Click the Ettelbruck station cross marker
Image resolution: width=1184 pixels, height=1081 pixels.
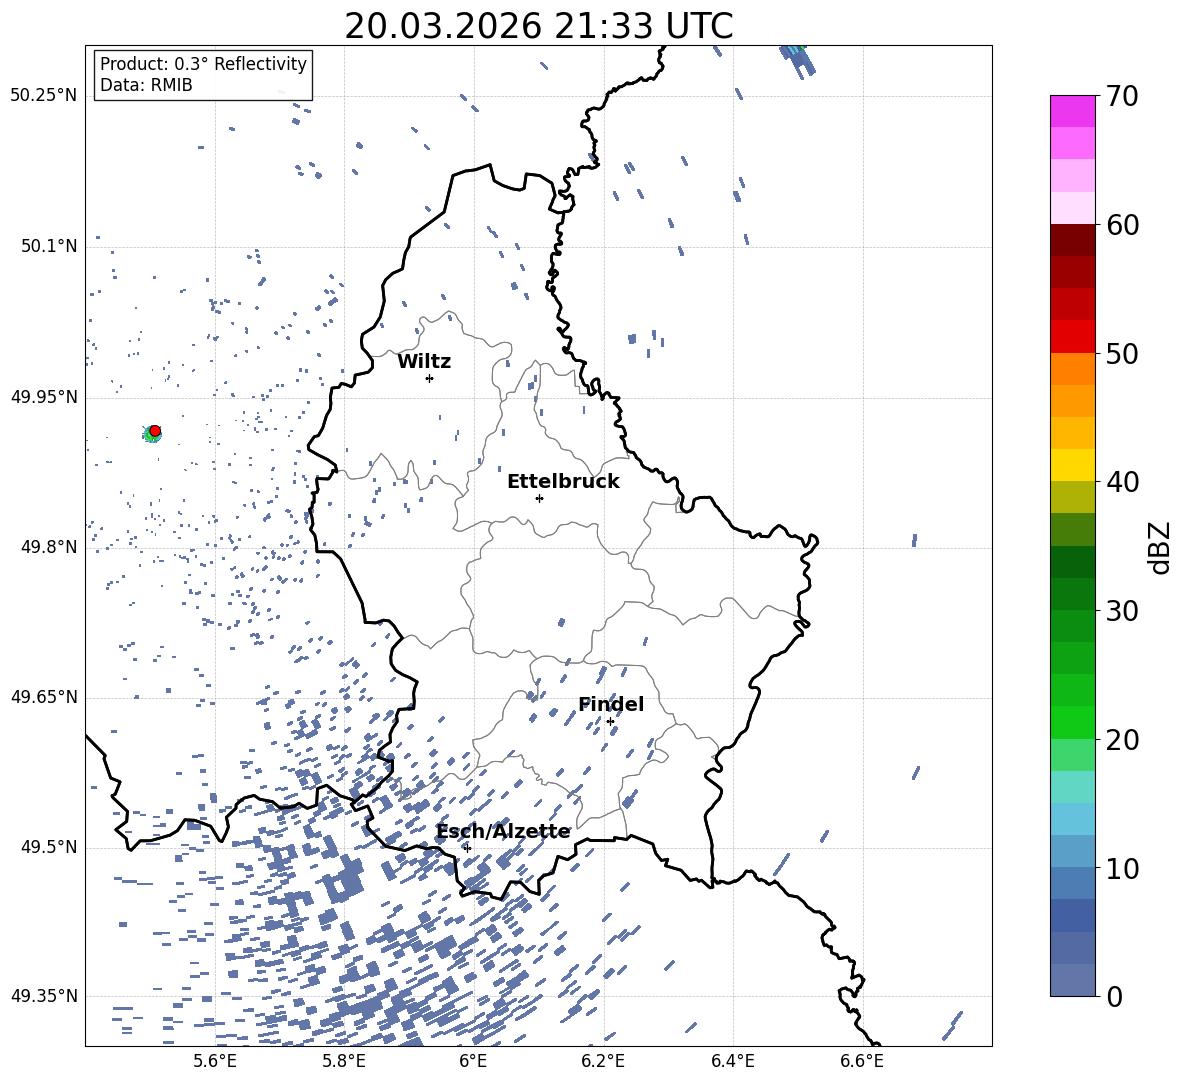(x=539, y=498)
